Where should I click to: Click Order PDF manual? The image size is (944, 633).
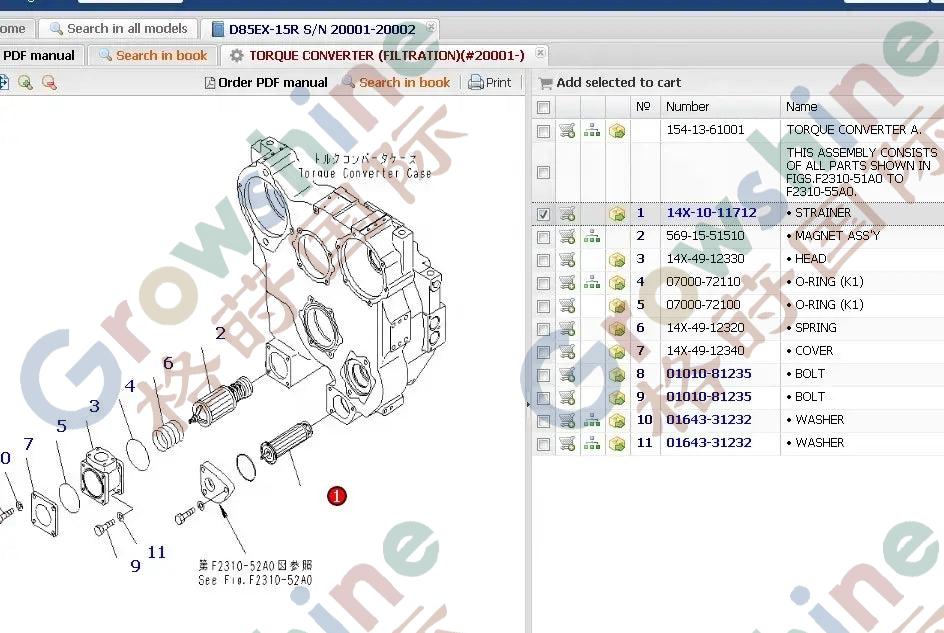click(x=266, y=83)
